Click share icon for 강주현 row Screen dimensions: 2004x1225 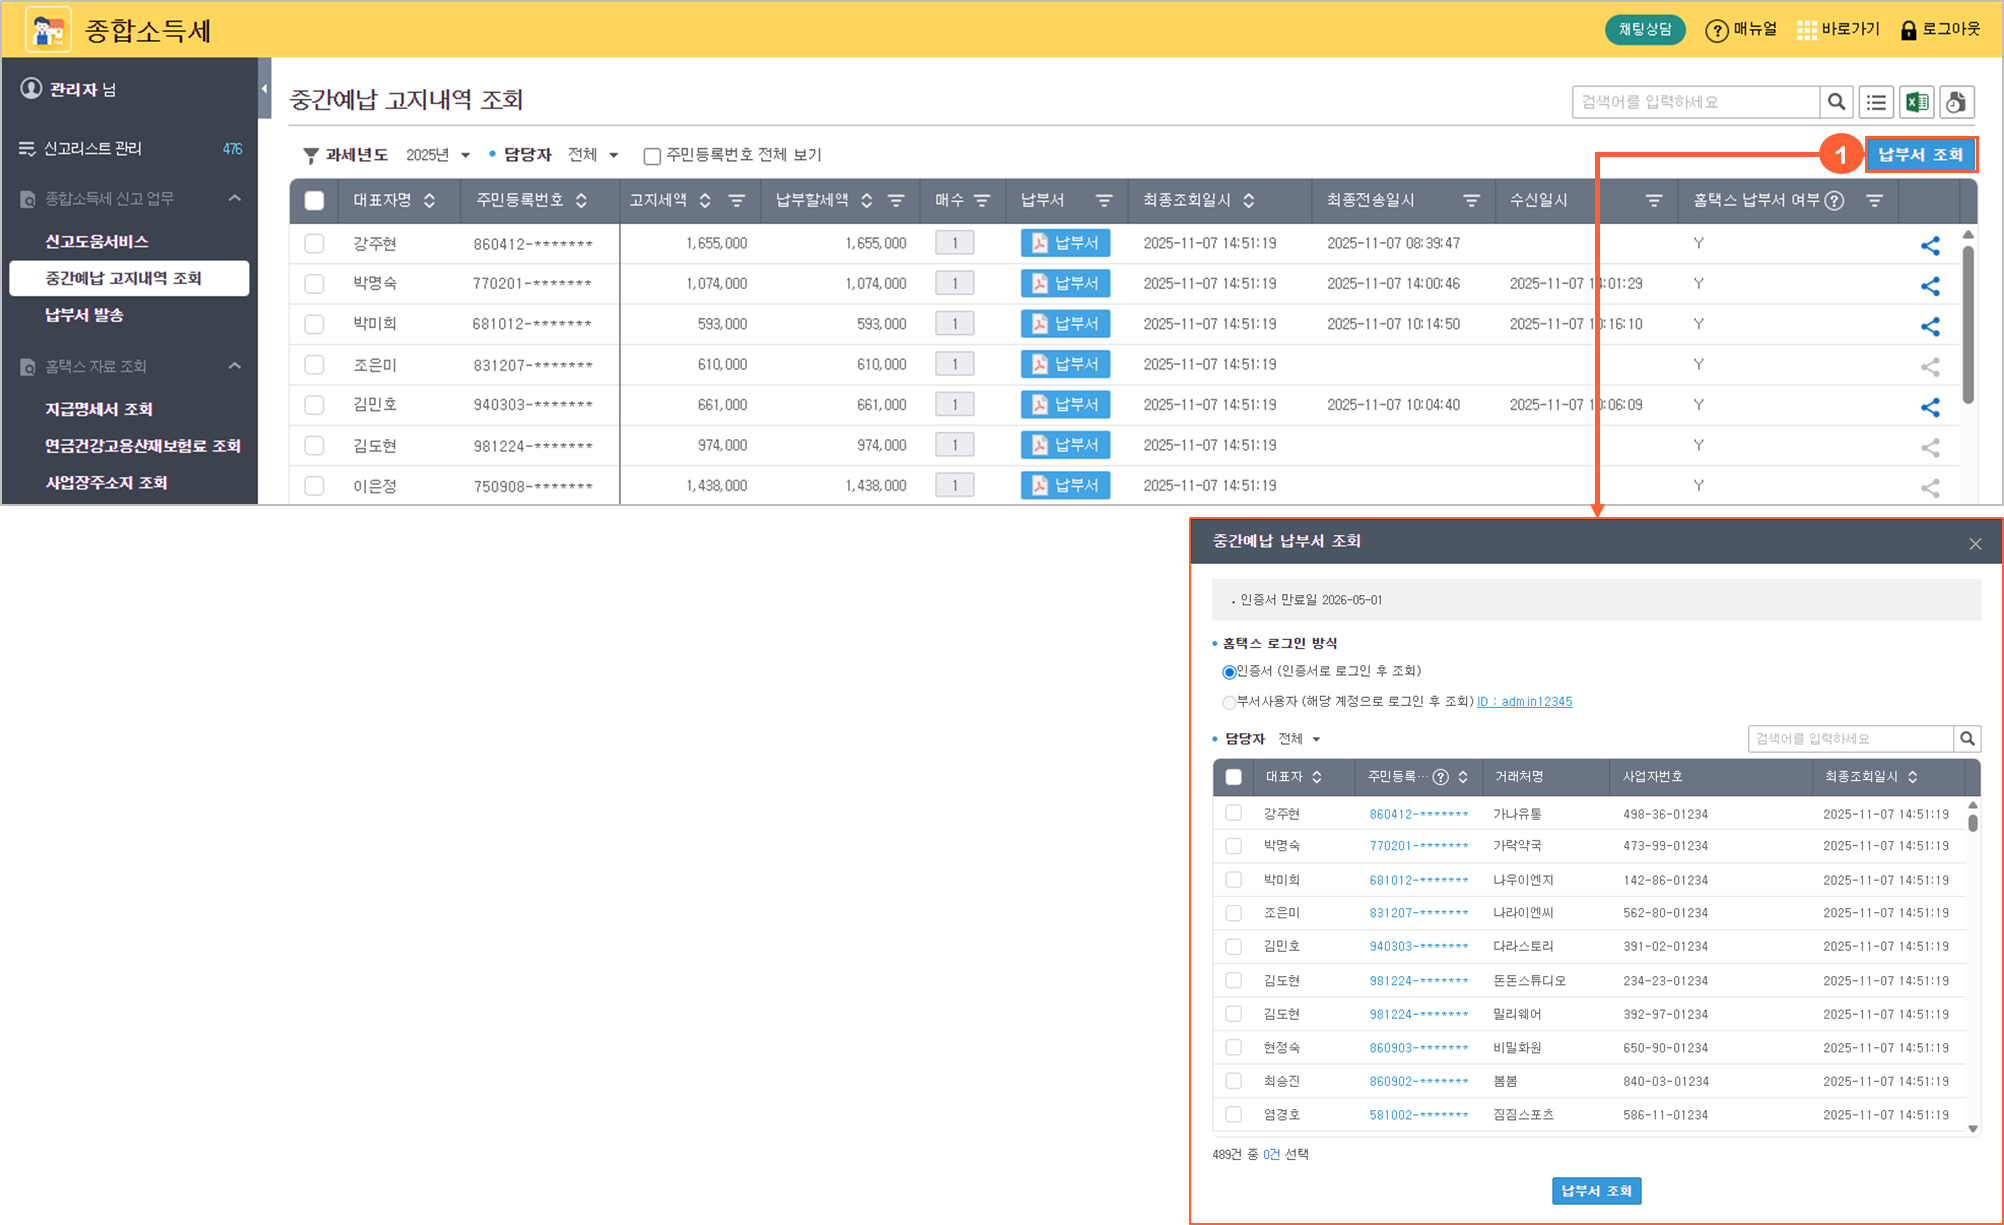tap(1930, 245)
